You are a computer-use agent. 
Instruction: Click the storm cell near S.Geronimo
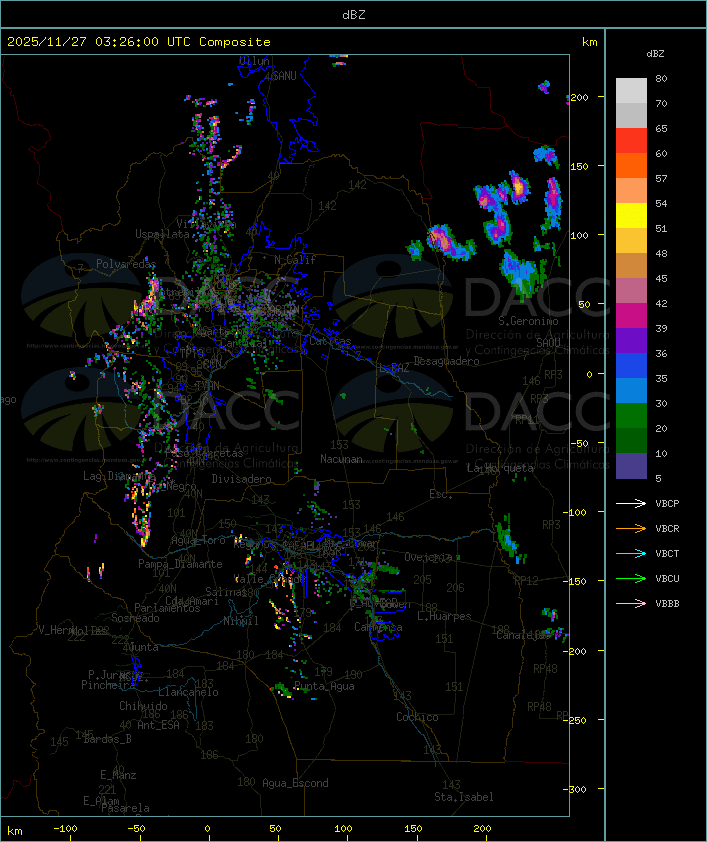point(520,272)
